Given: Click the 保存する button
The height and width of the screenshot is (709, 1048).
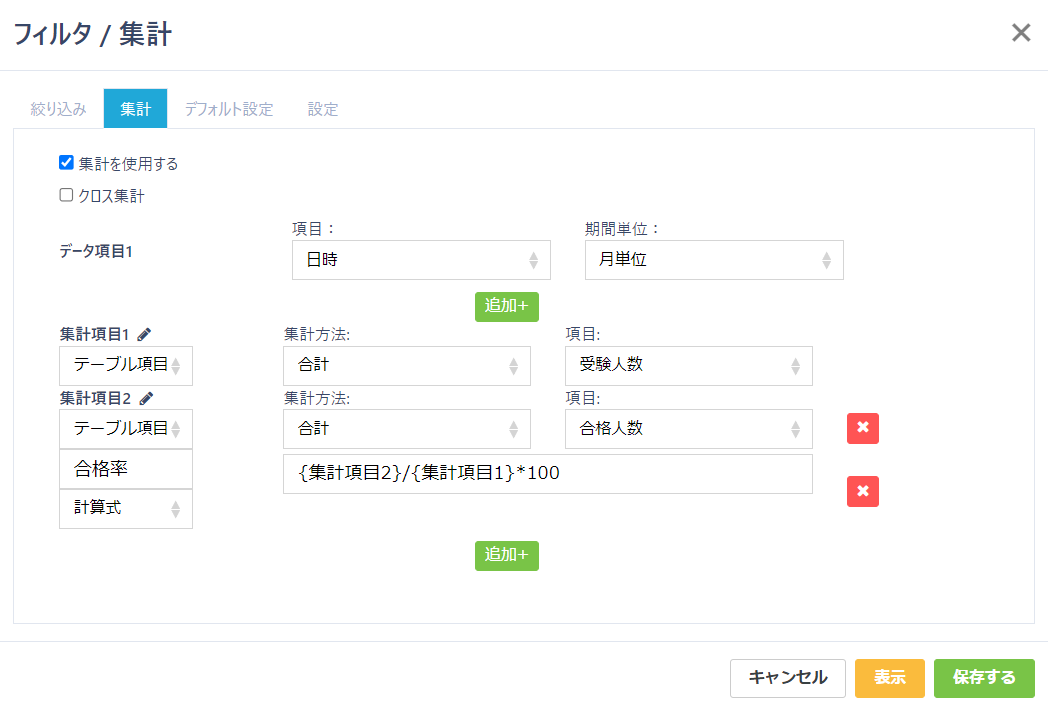Looking at the screenshot, I should 984,678.
